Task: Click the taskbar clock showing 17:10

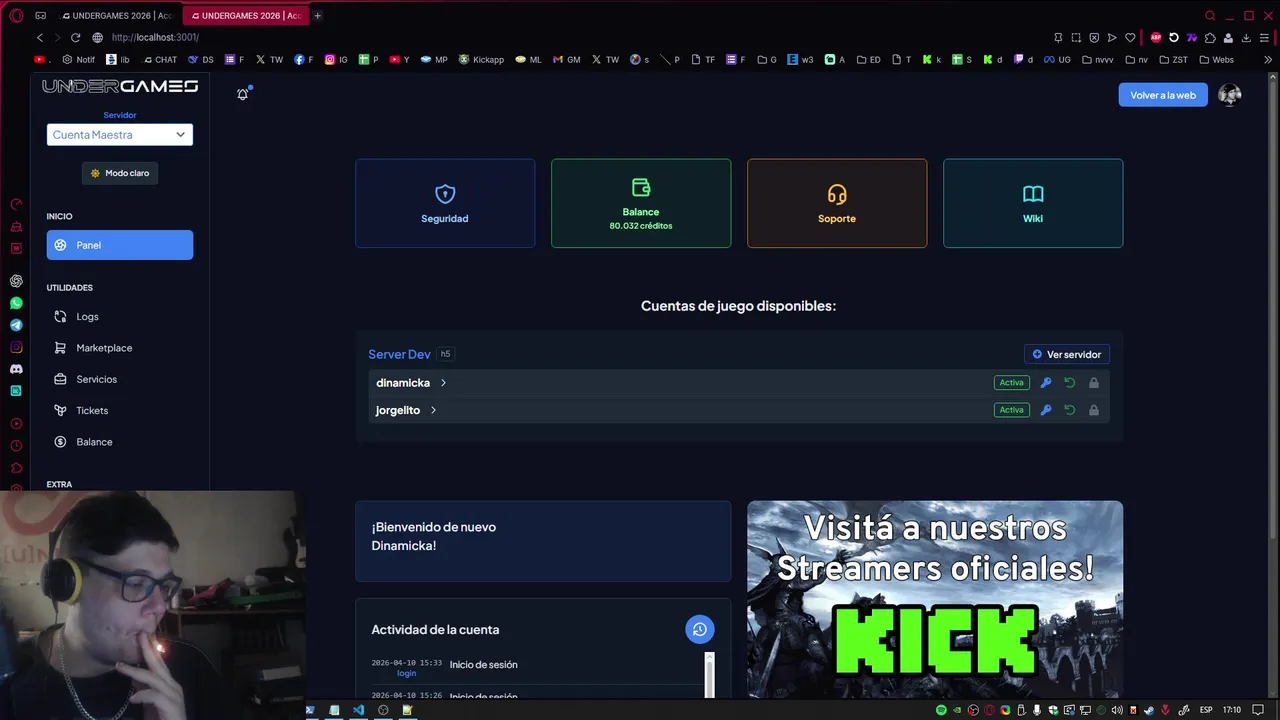Action: coord(1232,710)
